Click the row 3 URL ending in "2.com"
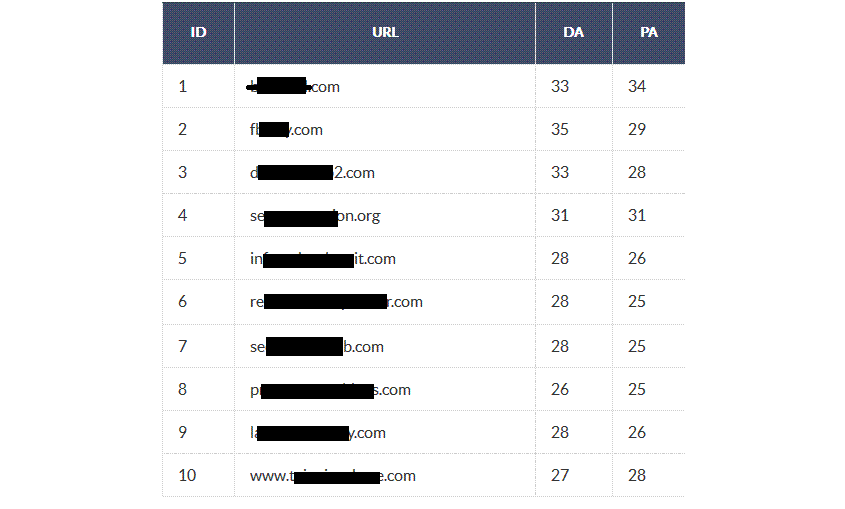The width and height of the screenshot is (845, 509). point(312,173)
